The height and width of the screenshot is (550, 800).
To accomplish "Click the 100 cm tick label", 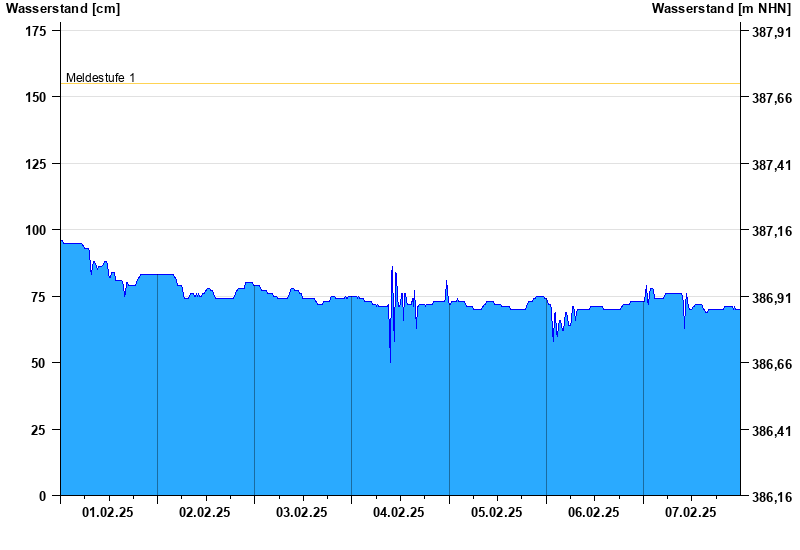I will click(x=35, y=230).
